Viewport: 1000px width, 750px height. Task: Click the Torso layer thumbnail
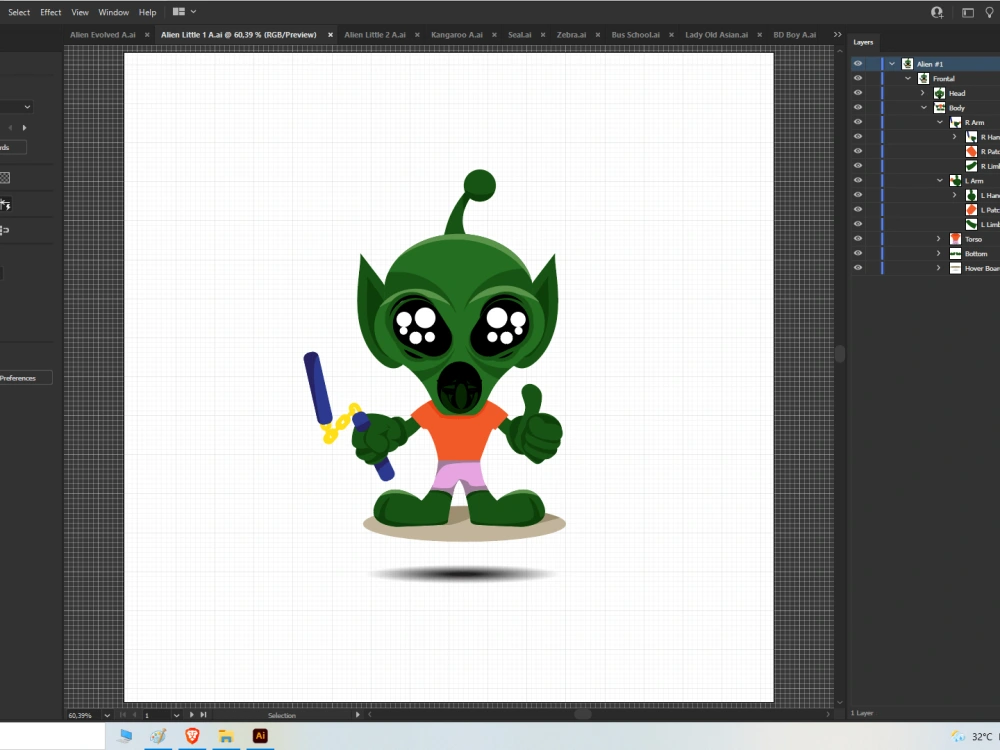955,239
